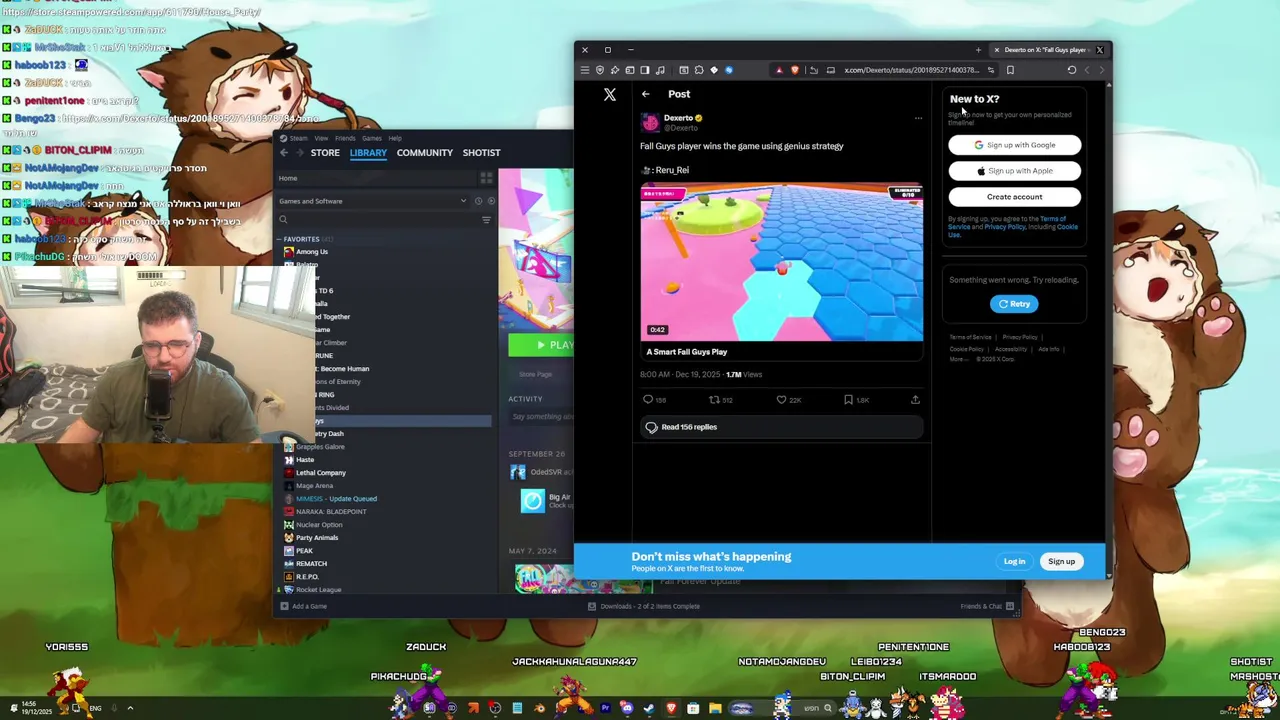The height and width of the screenshot is (720, 1280).
Task: Switch to the STORE tab in Steam
Action: coord(325,153)
